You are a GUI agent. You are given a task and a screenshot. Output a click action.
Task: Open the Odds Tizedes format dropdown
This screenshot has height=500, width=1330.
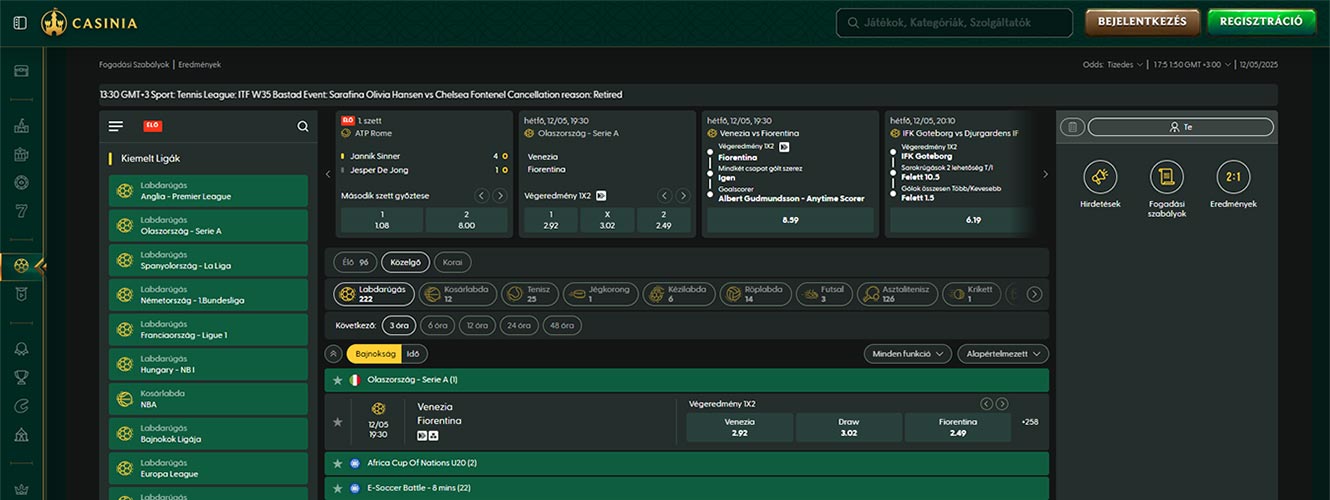coord(1125,65)
